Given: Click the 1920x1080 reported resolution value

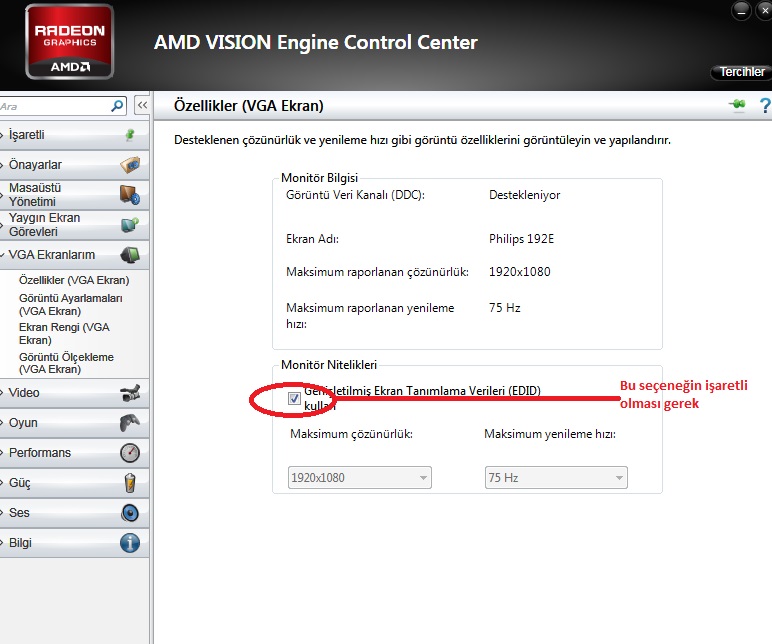Looking at the screenshot, I should pyautogui.click(x=519, y=272).
